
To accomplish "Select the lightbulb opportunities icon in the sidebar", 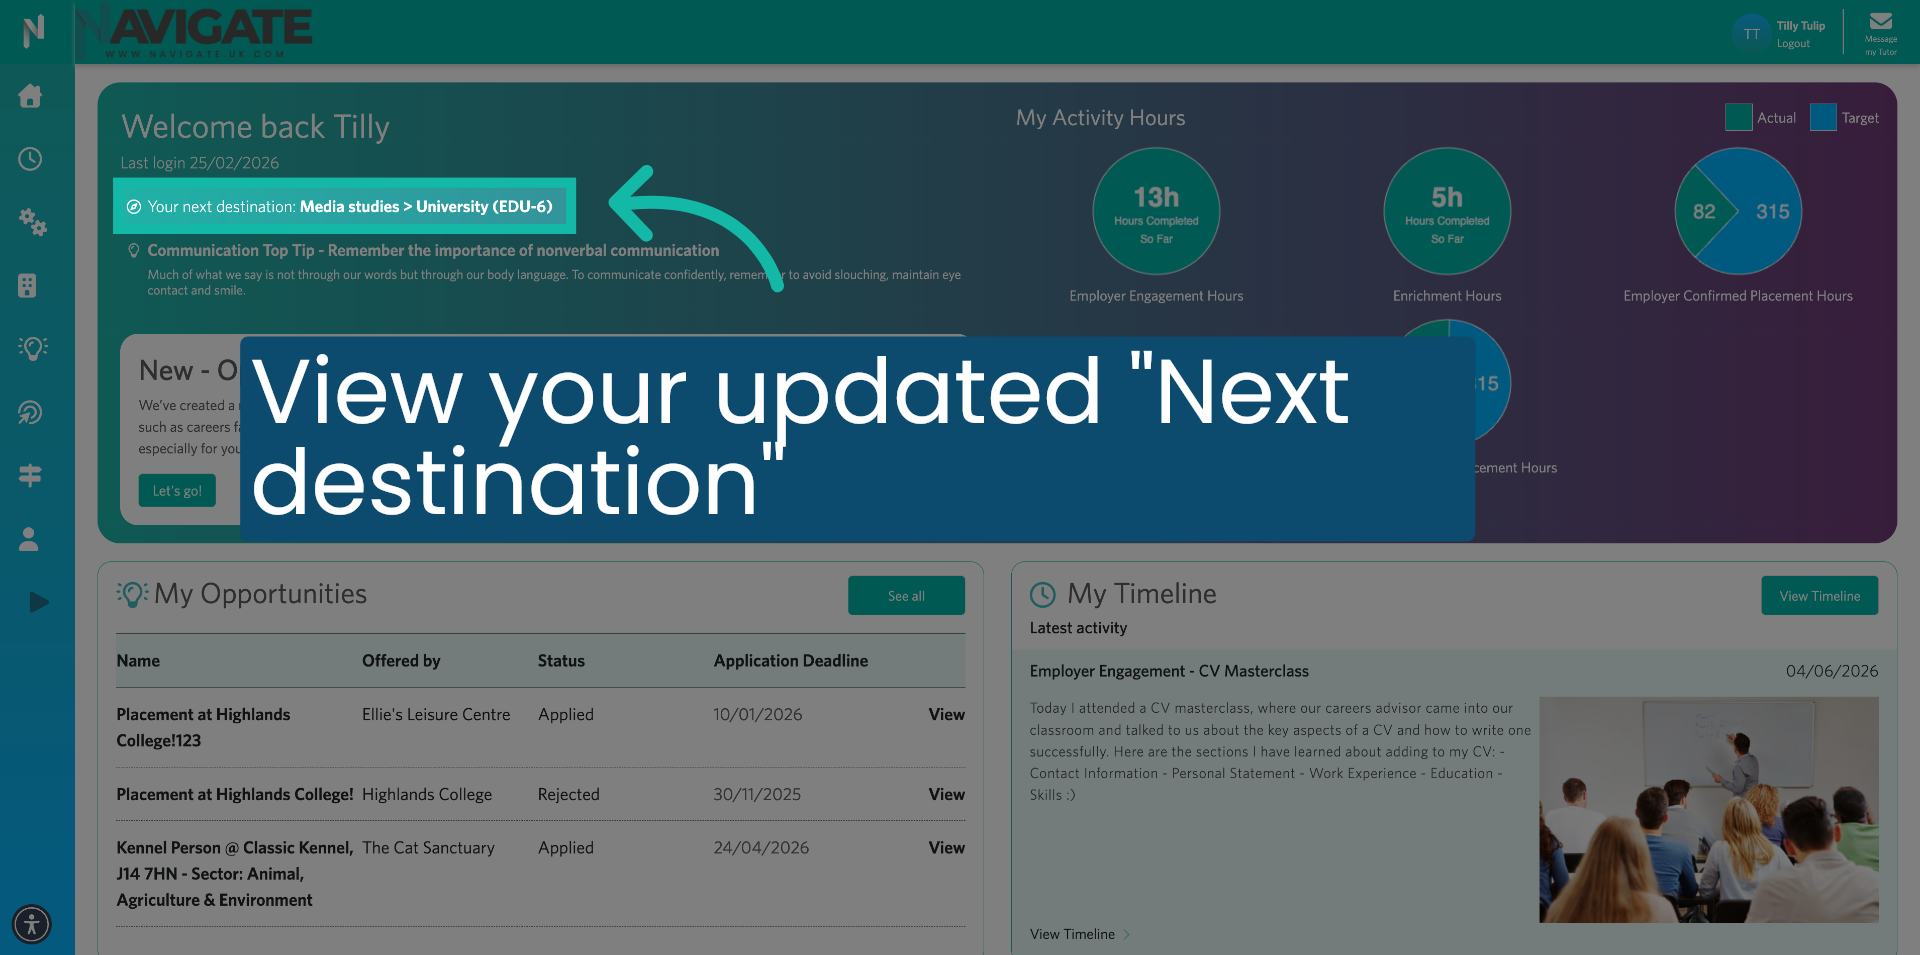I will click(x=32, y=348).
